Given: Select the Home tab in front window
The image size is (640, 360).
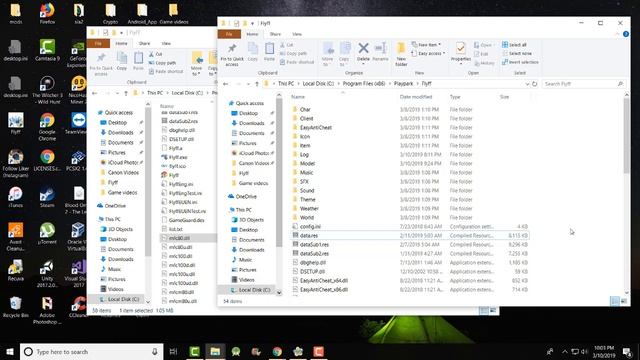Looking at the screenshot, I should (x=252, y=34).
